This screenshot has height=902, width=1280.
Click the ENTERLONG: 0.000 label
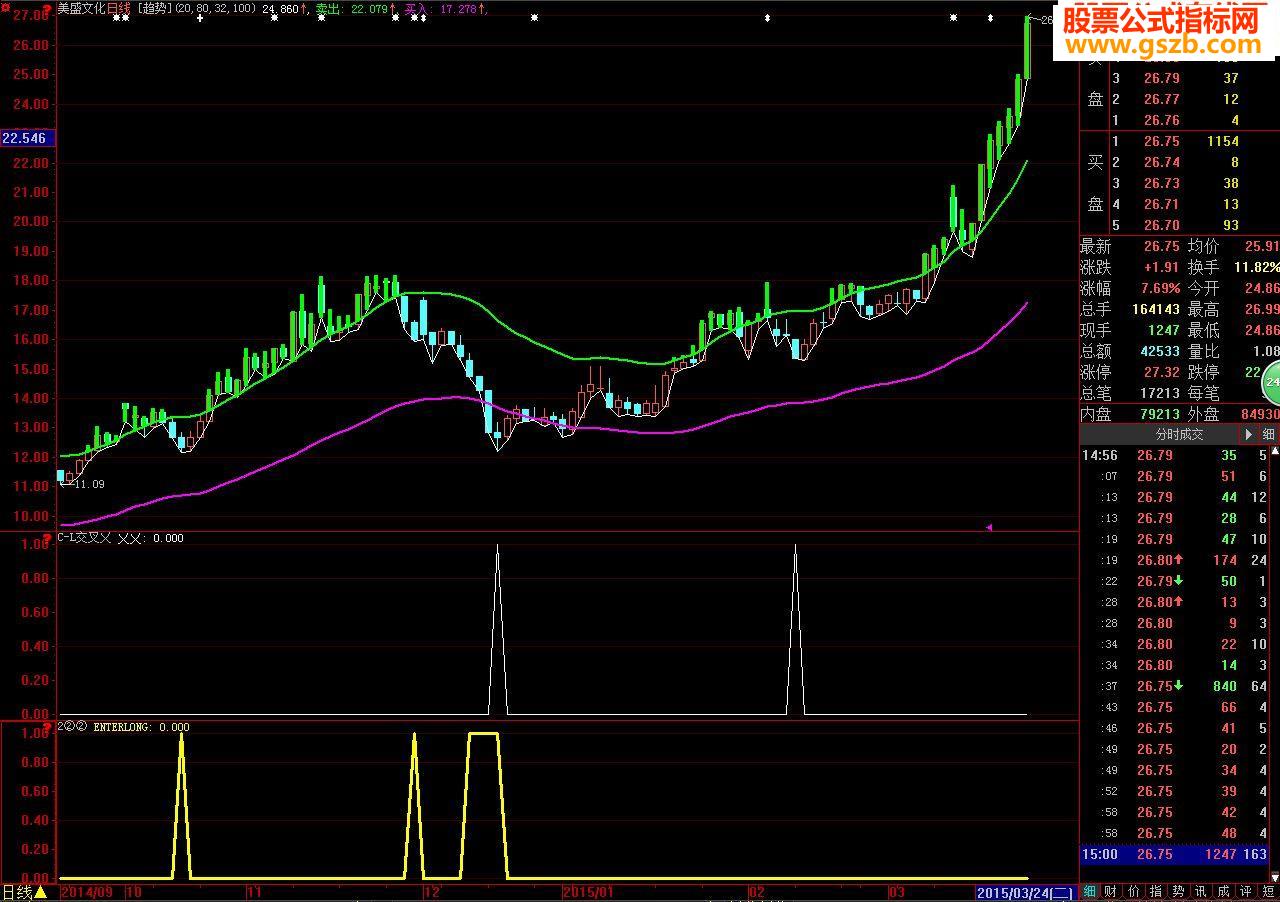click(140, 727)
